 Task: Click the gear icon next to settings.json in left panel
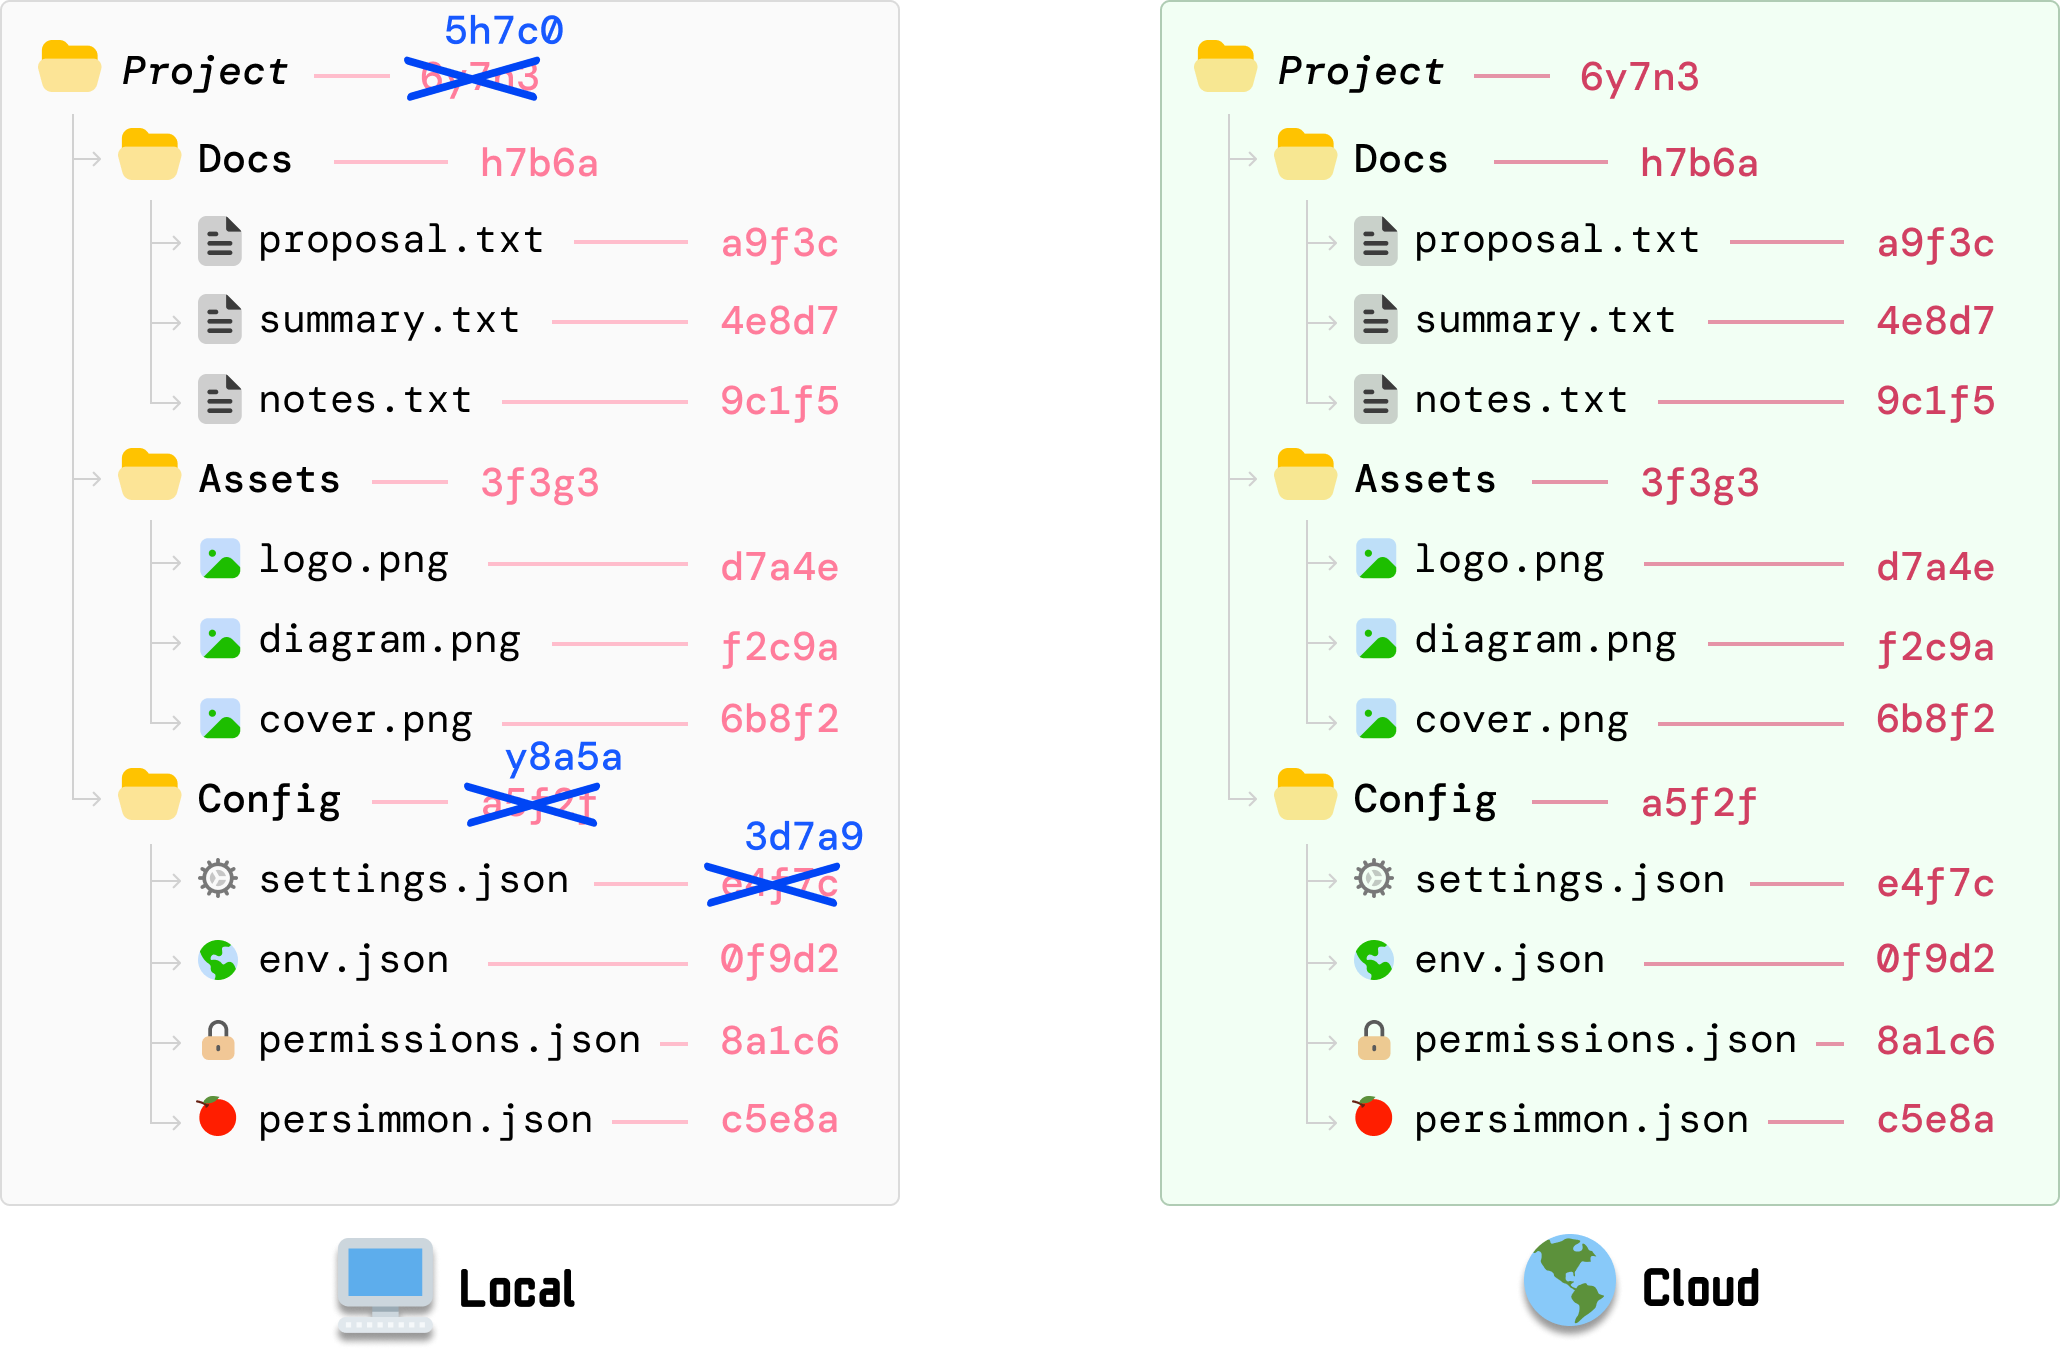point(218,879)
